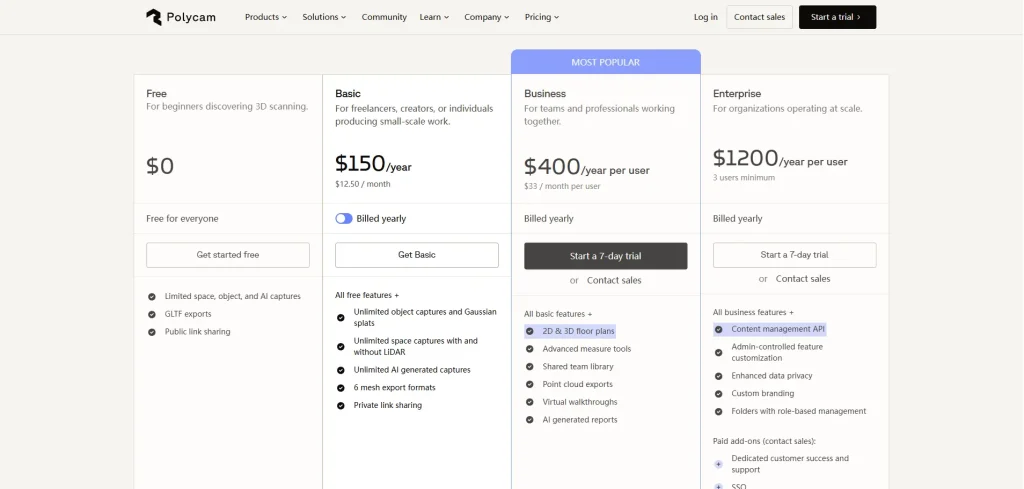Open the Community page
Image resolution: width=1024 pixels, height=489 pixels.
tap(384, 17)
